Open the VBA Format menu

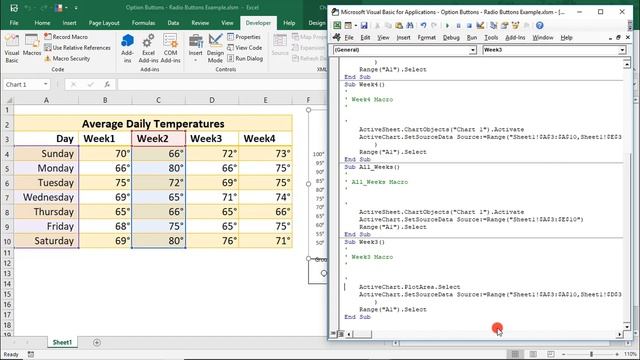427,38
